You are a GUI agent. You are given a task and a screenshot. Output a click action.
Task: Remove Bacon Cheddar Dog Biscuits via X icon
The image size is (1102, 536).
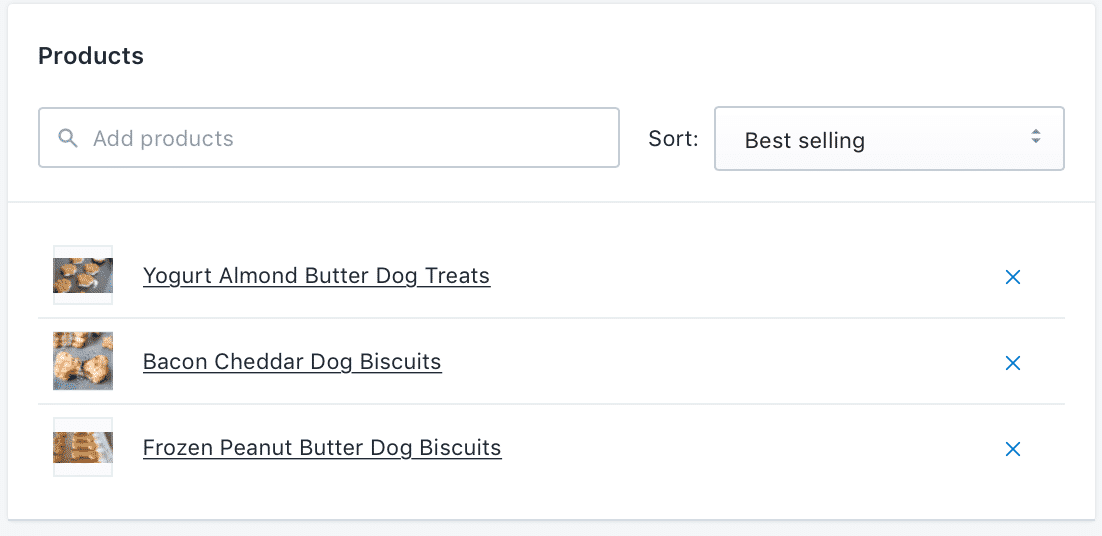point(1013,363)
